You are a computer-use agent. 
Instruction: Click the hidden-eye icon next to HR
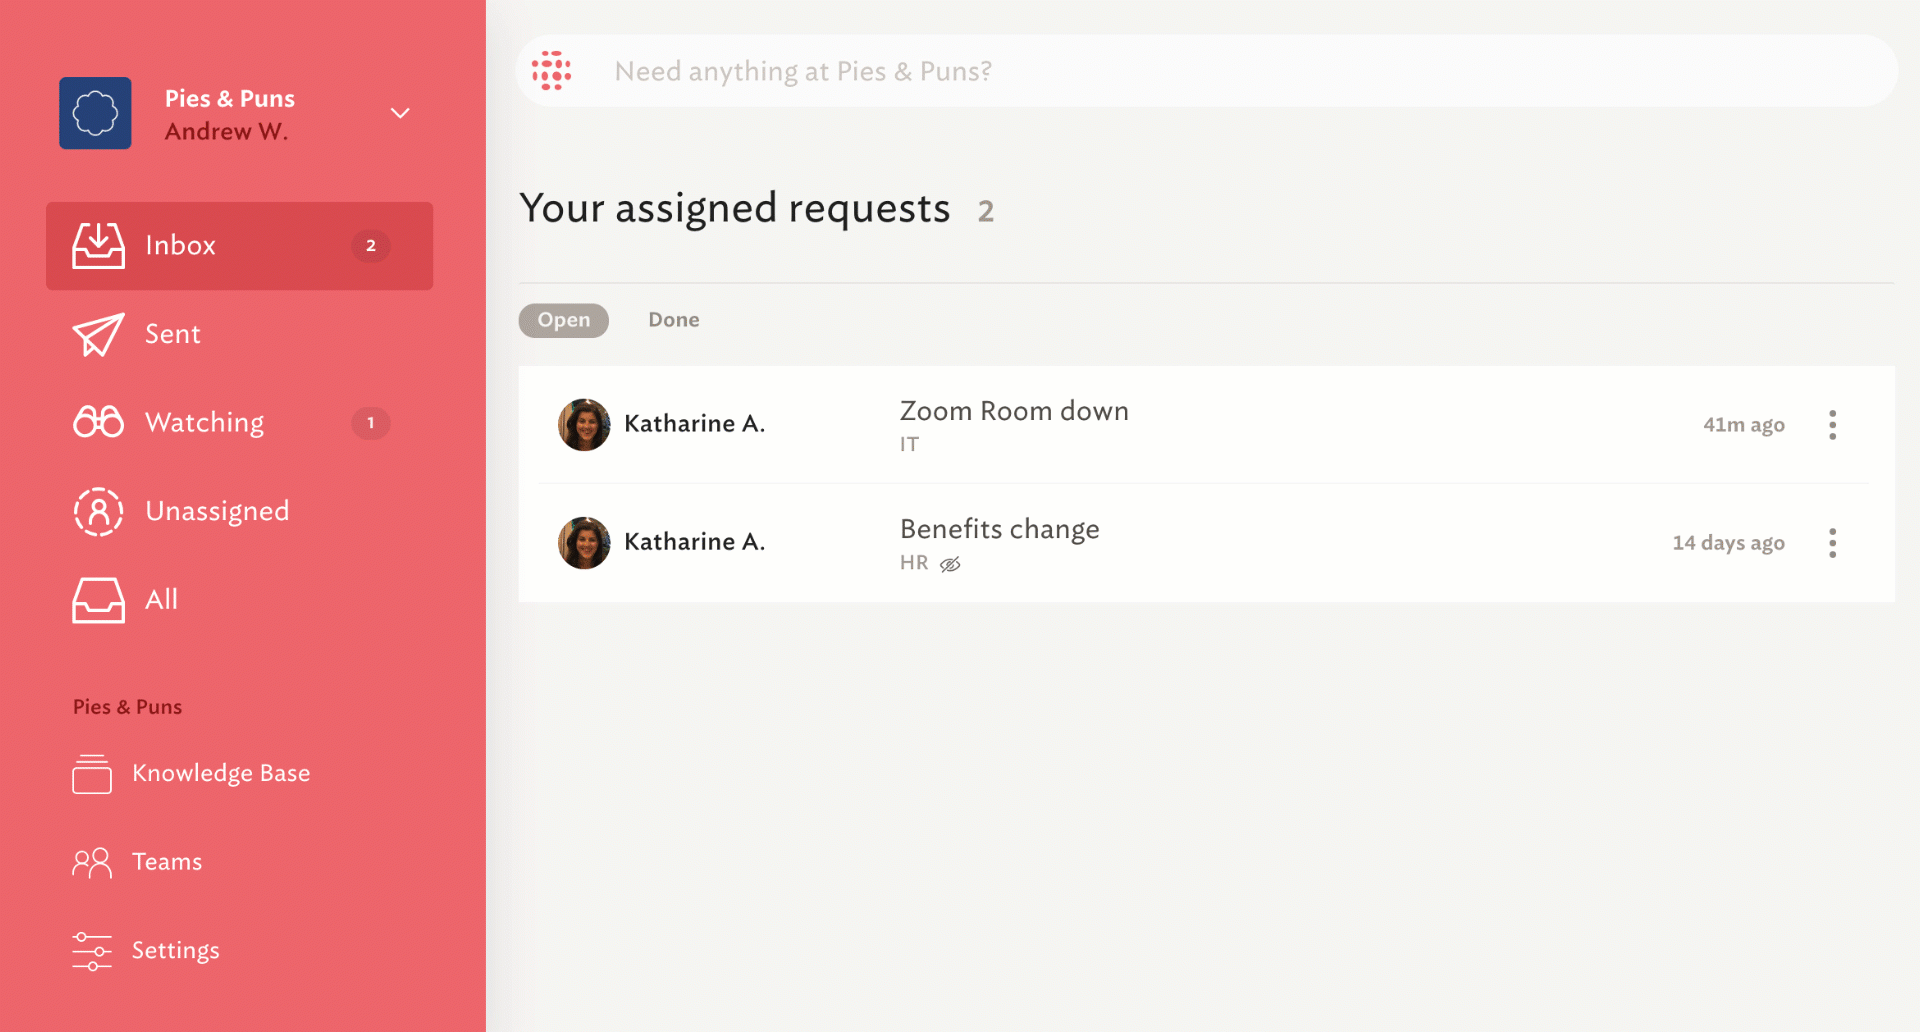coord(950,564)
